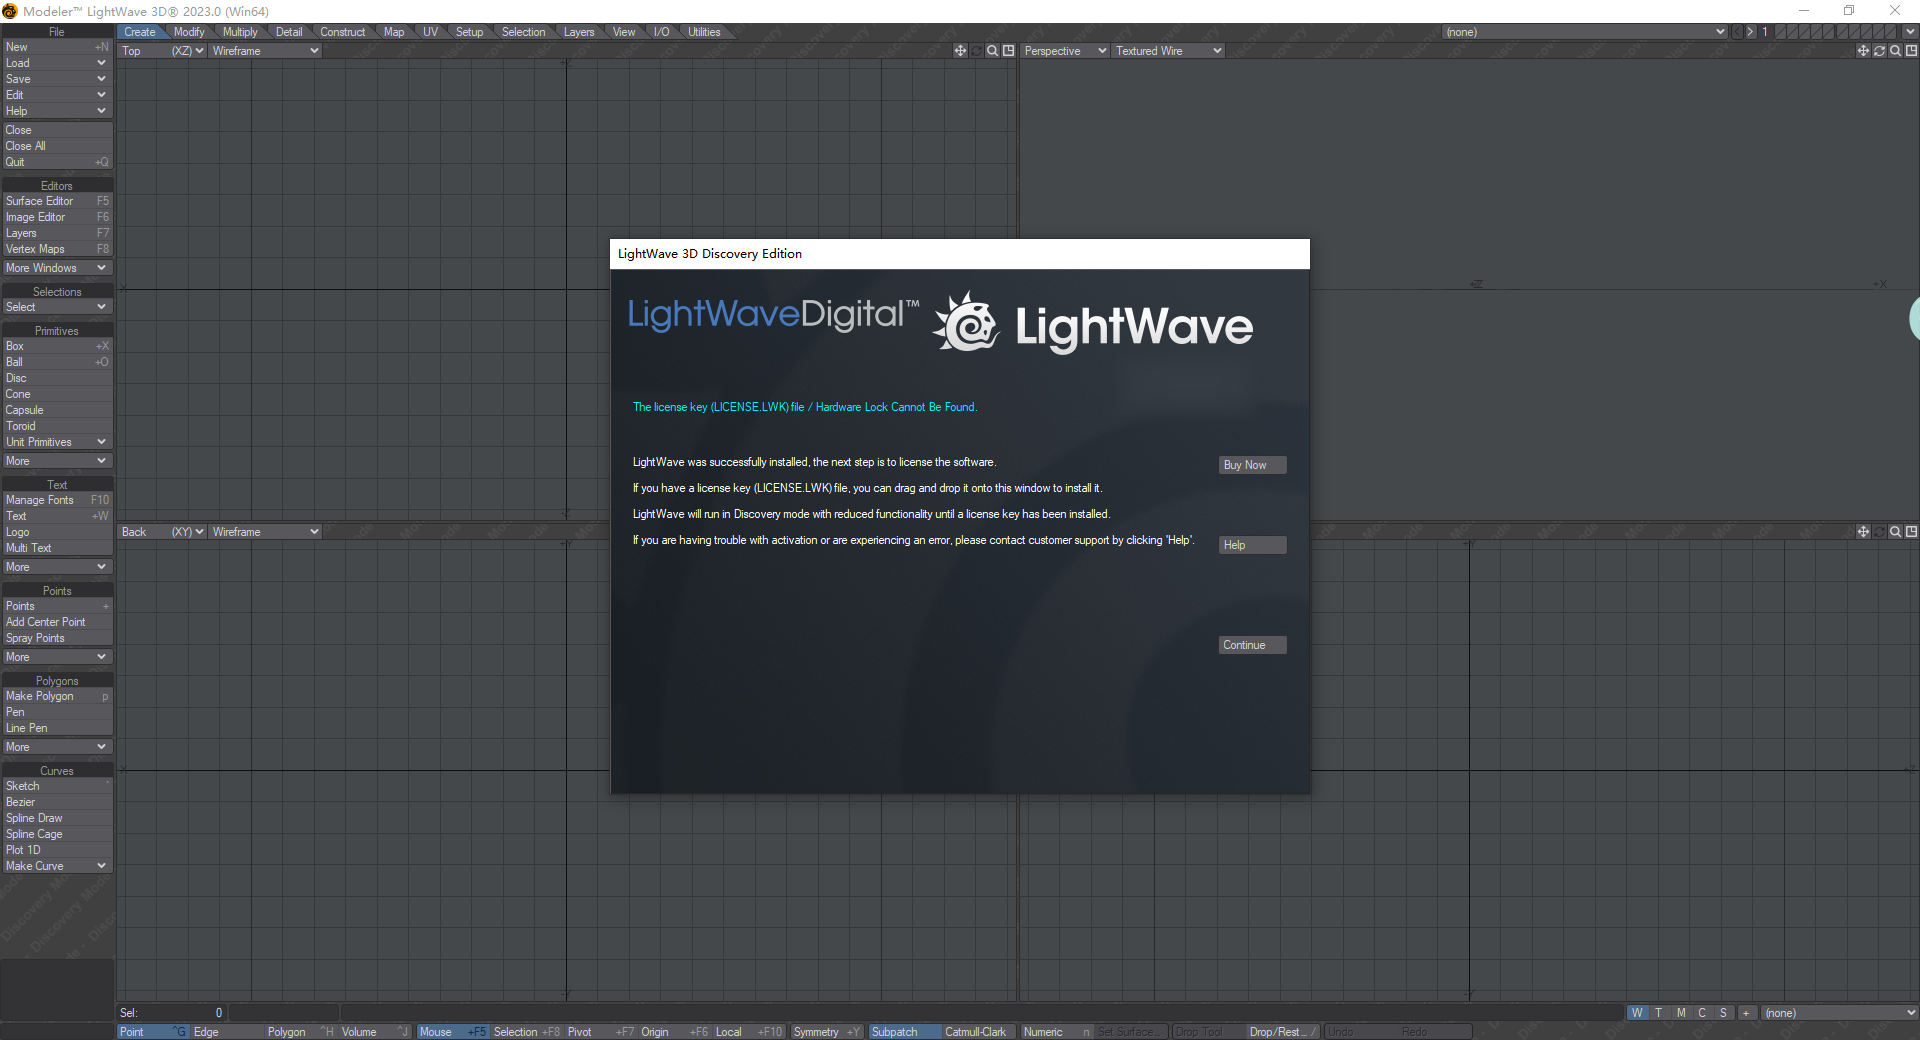Image resolution: width=1920 pixels, height=1040 pixels.
Task: Open the layer bank dropdown arrow at far right
Action: tap(1910, 32)
